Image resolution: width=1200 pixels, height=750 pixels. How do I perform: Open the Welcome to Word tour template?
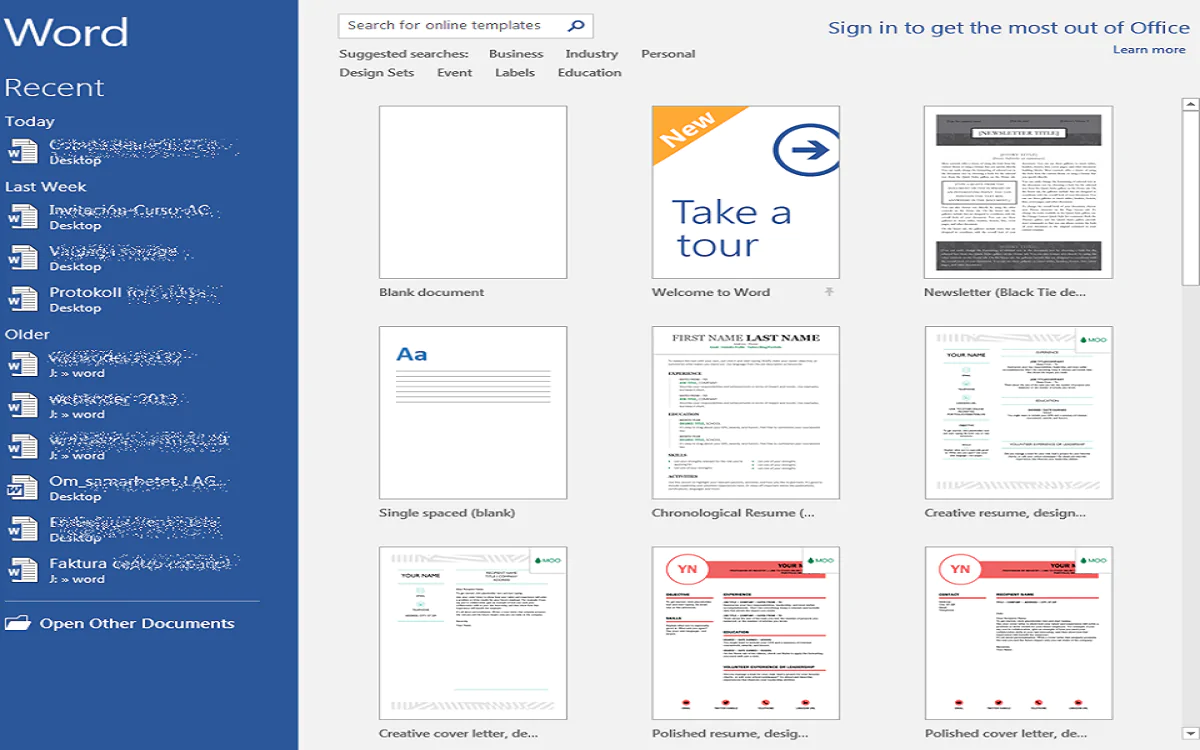tap(746, 192)
